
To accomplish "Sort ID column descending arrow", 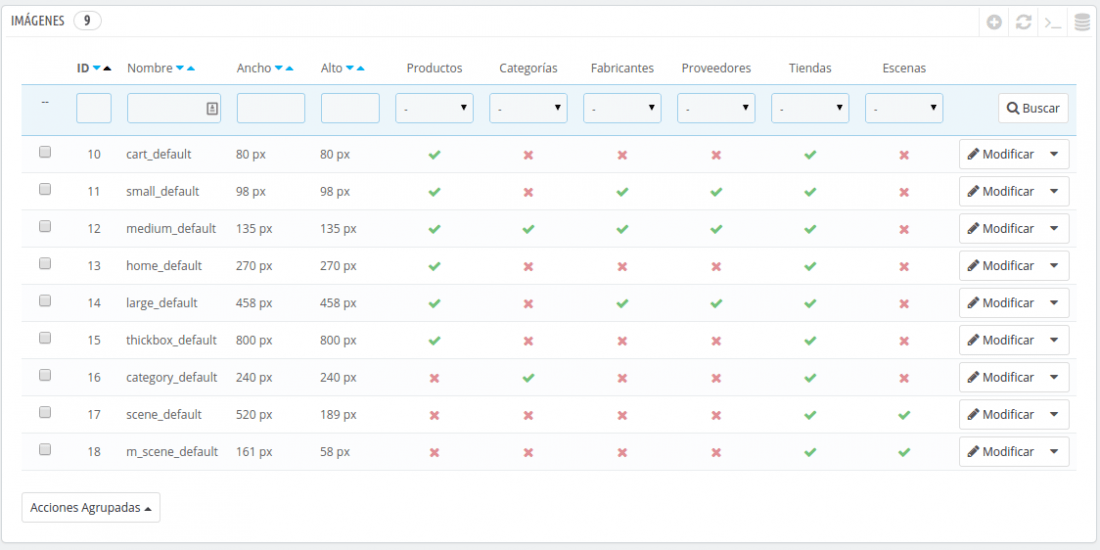I will 96,68.
